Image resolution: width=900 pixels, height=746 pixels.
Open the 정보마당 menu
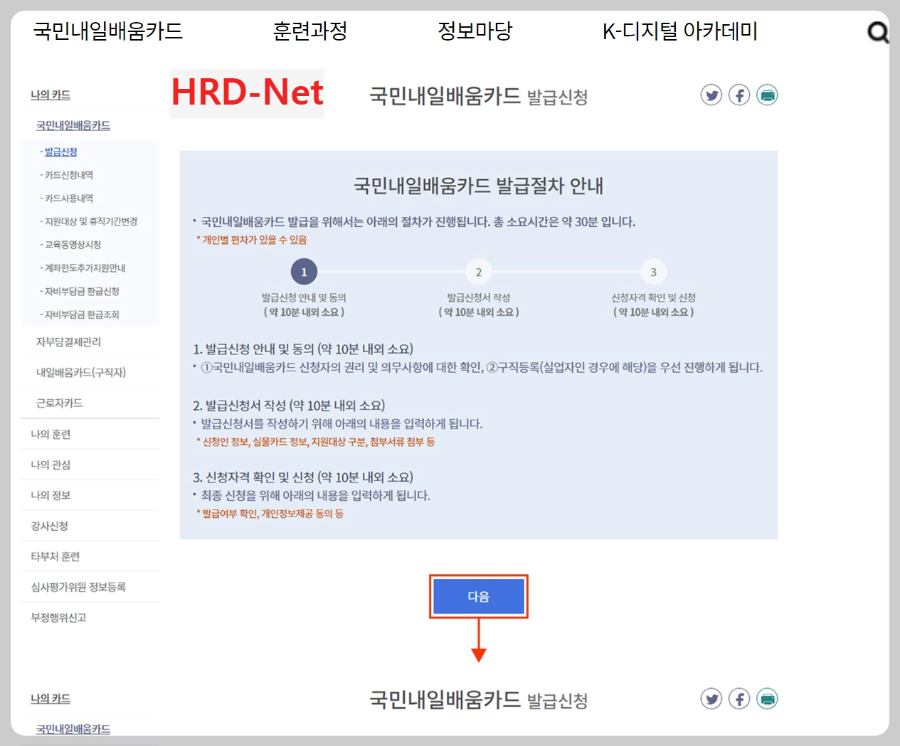[475, 32]
